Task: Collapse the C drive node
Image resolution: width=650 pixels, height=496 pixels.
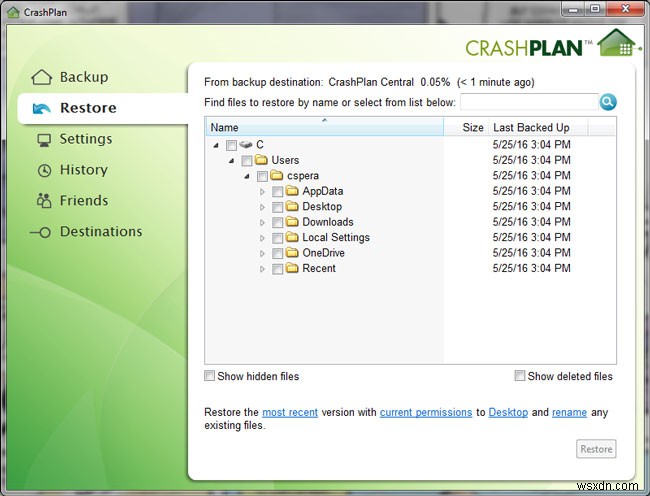Action: coord(216,145)
